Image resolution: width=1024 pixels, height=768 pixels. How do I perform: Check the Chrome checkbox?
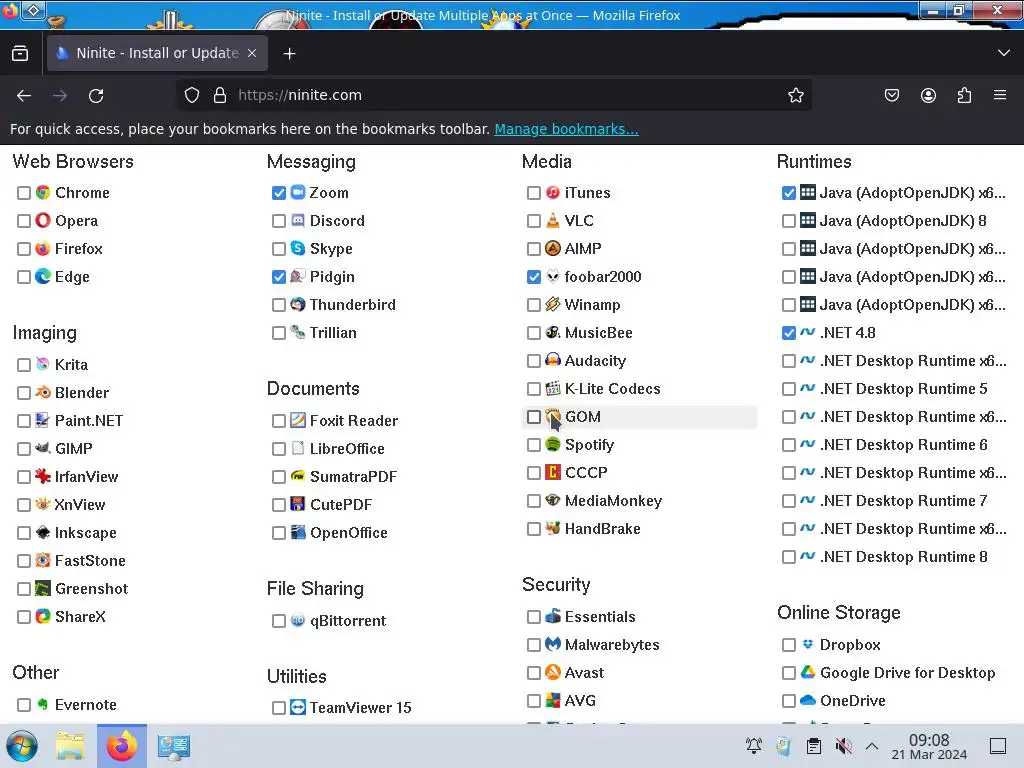[24, 193]
